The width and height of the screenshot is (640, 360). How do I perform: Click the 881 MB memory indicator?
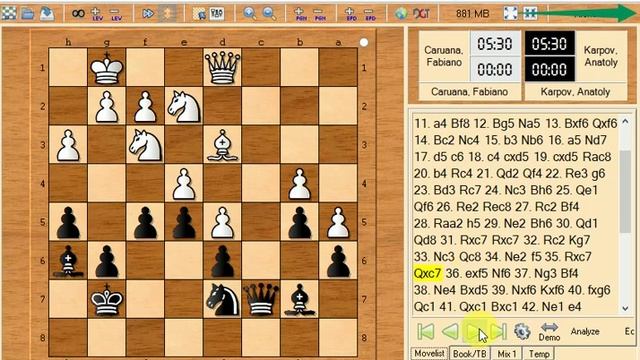[x=472, y=14]
